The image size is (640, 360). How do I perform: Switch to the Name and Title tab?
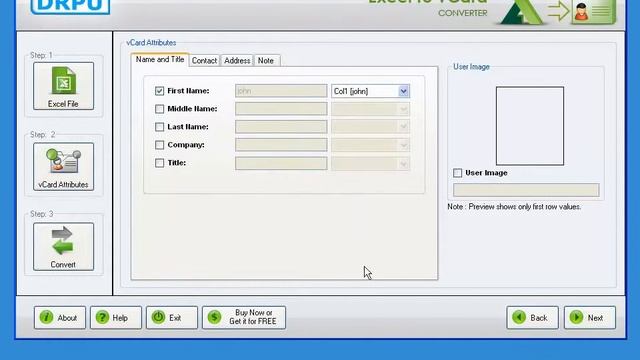click(160, 60)
